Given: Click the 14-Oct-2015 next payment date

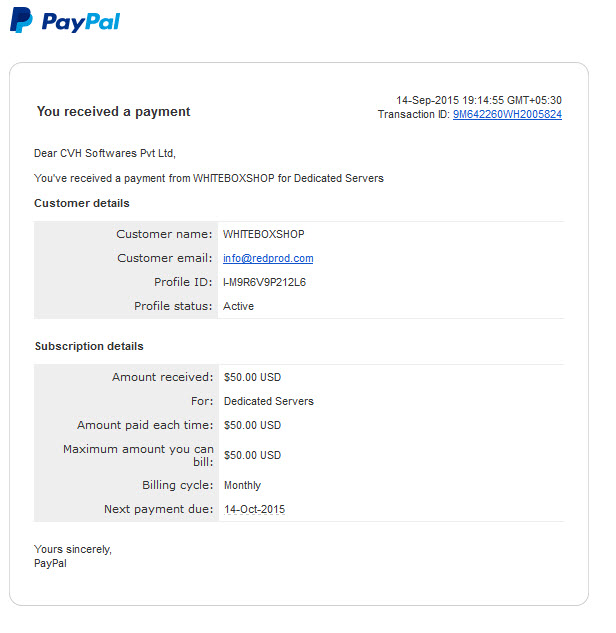Looking at the screenshot, I should pyautogui.click(x=254, y=509).
